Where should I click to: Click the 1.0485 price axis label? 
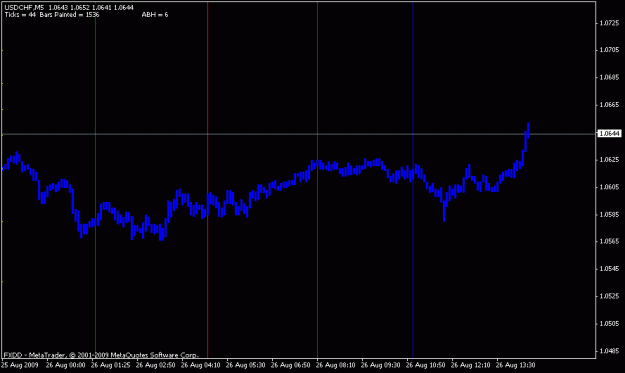click(609, 351)
